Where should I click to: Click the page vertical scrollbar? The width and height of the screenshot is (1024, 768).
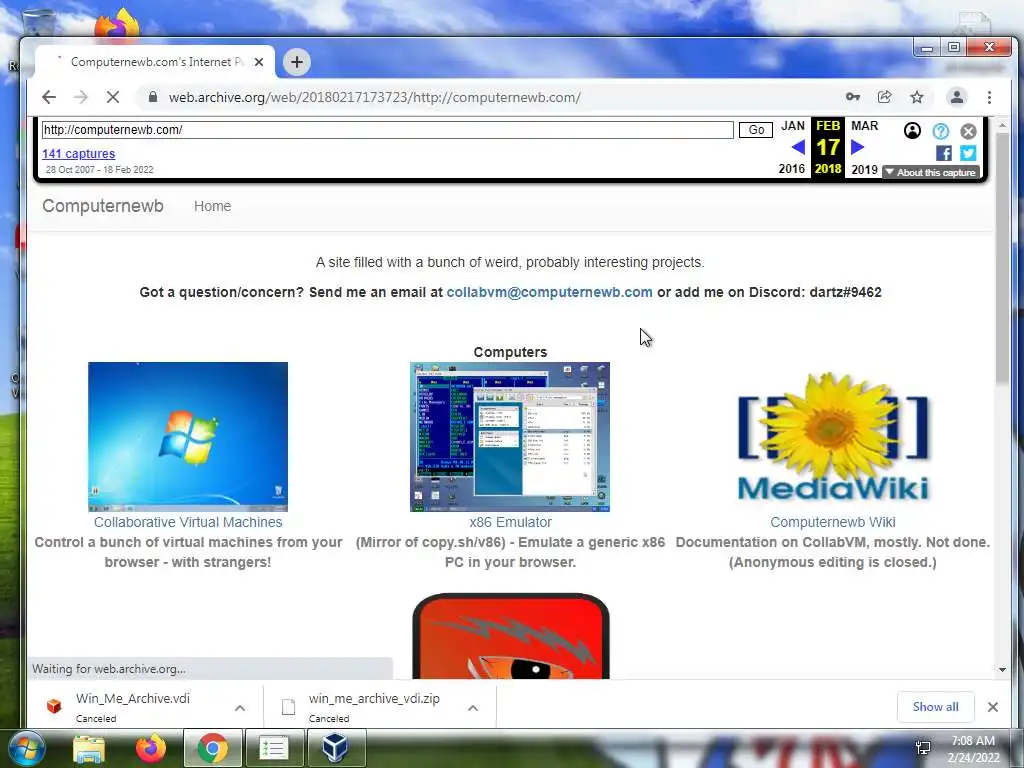tap(1002, 257)
